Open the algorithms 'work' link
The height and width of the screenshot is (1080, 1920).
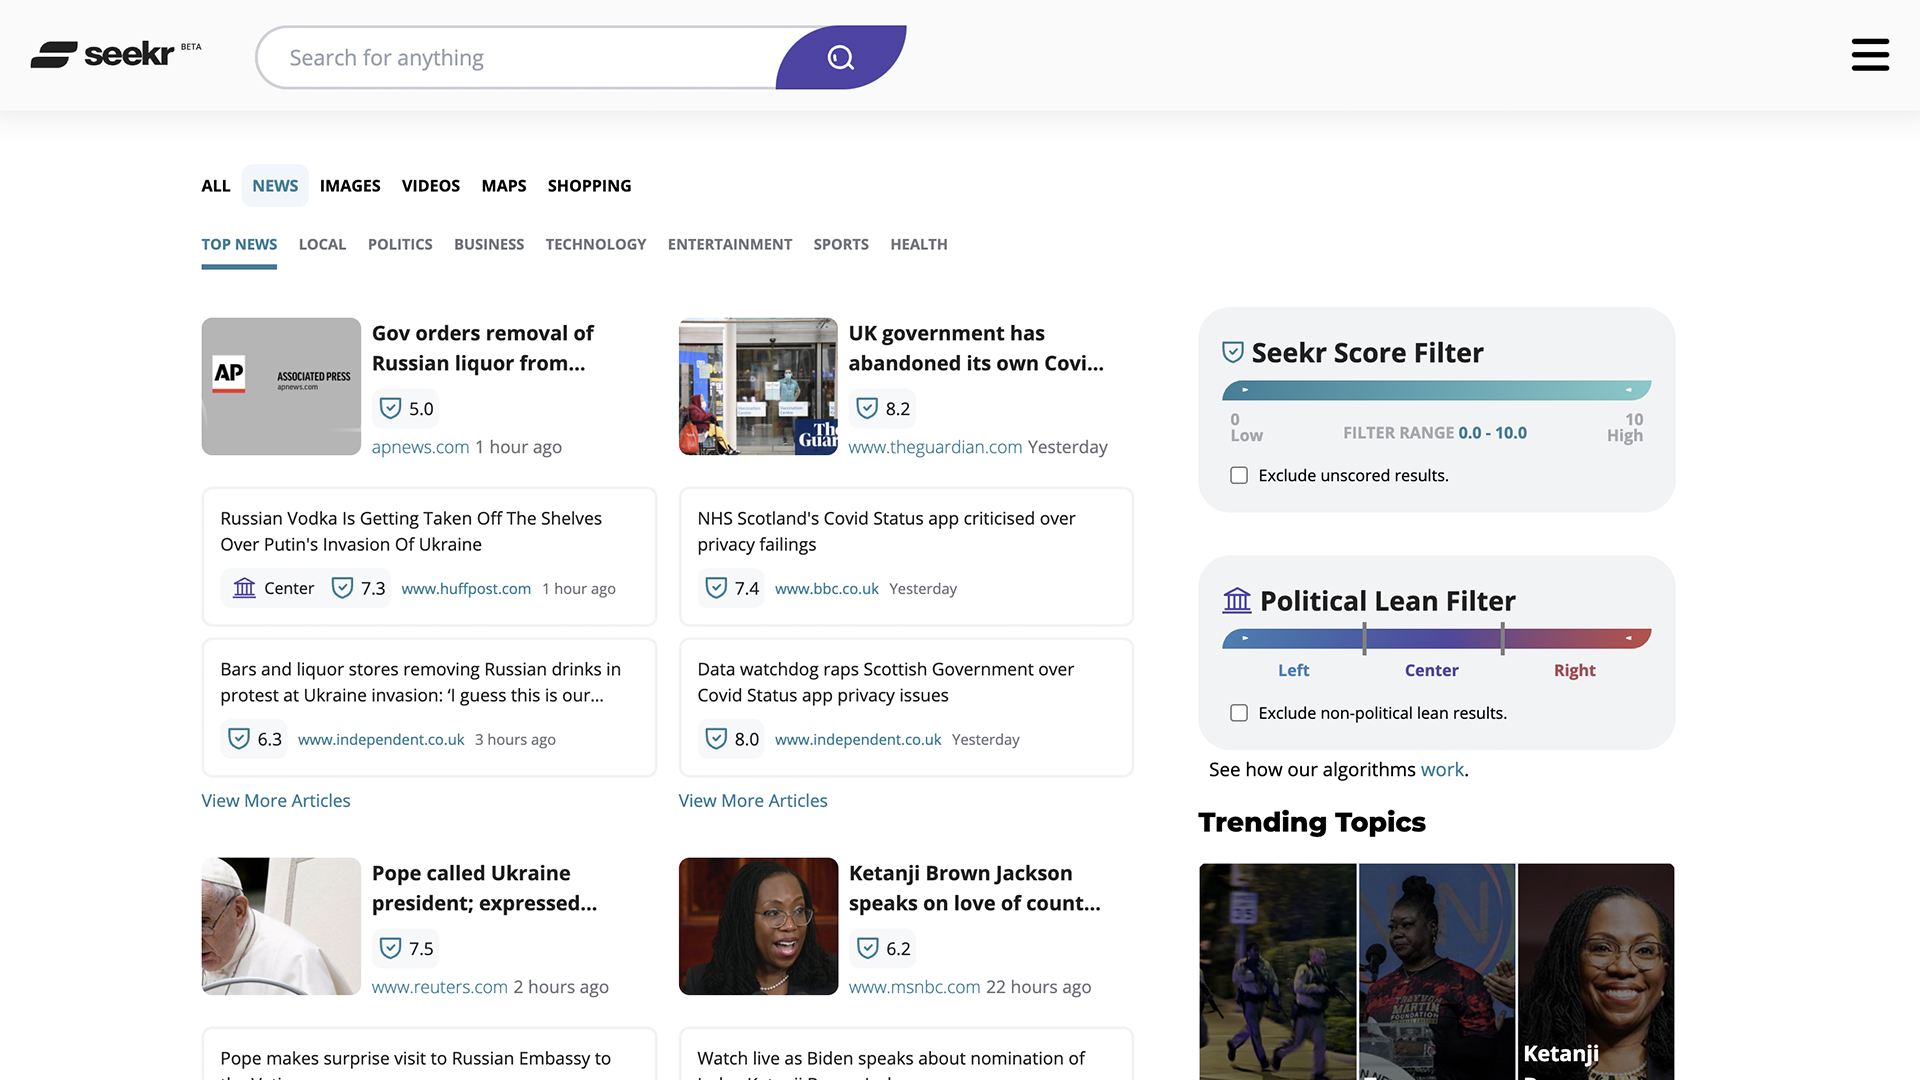[x=1442, y=770]
